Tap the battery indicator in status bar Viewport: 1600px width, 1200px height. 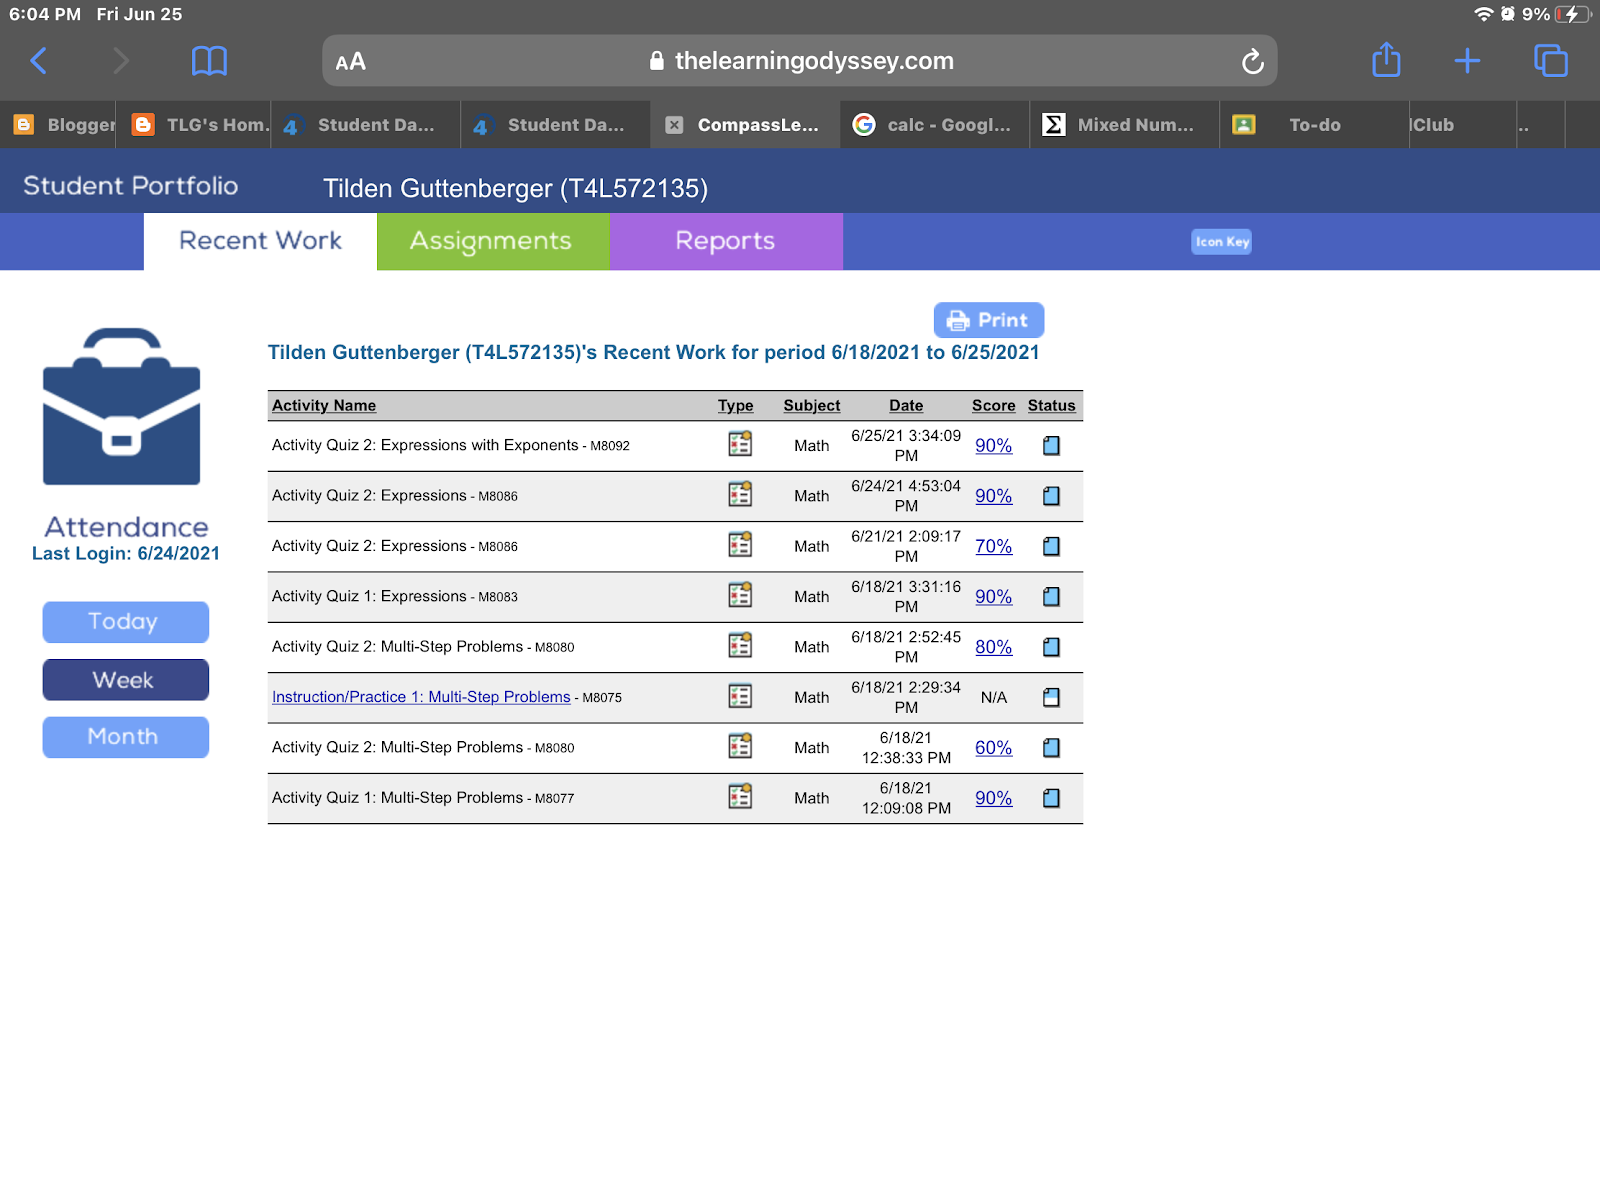click(x=1573, y=14)
